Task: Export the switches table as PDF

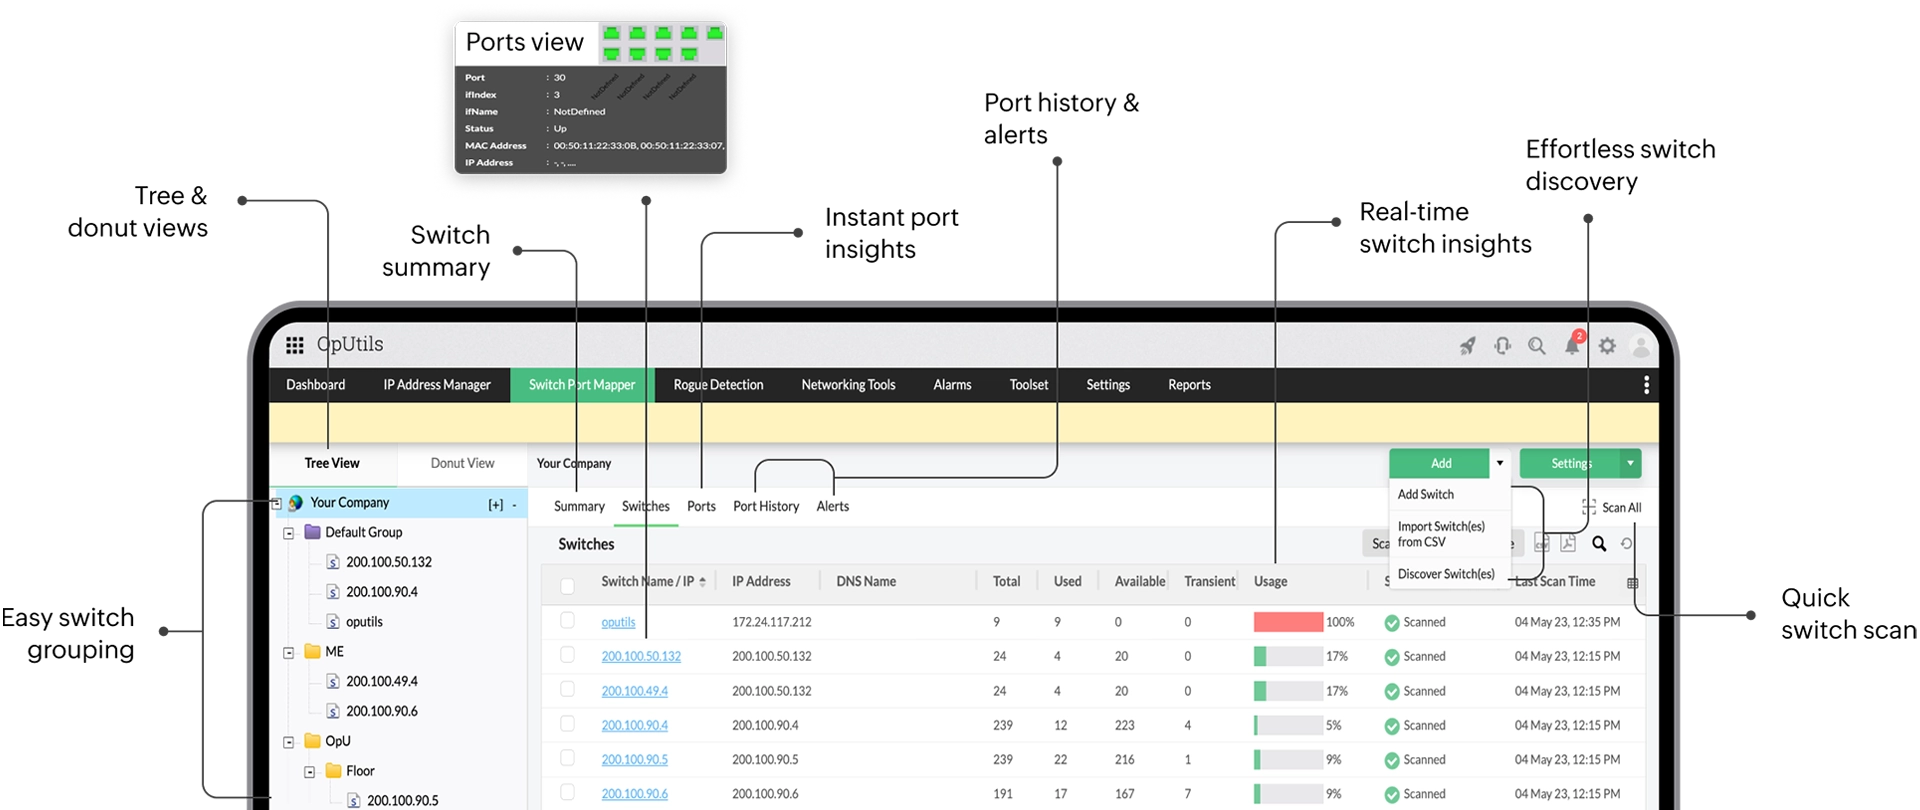Action: pyautogui.click(x=1568, y=543)
